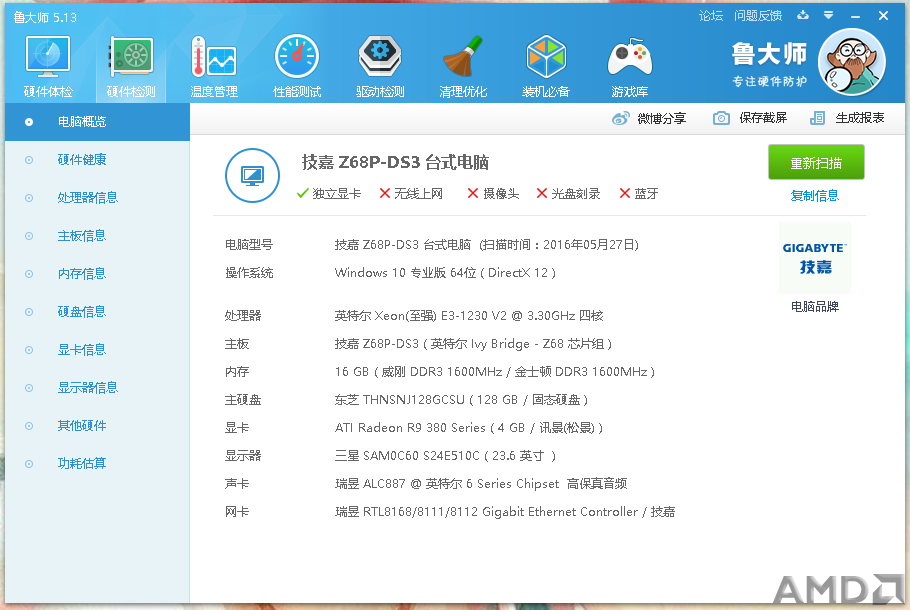Click the round desktop computer icon
The height and width of the screenshot is (610, 910).
tap(252, 175)
